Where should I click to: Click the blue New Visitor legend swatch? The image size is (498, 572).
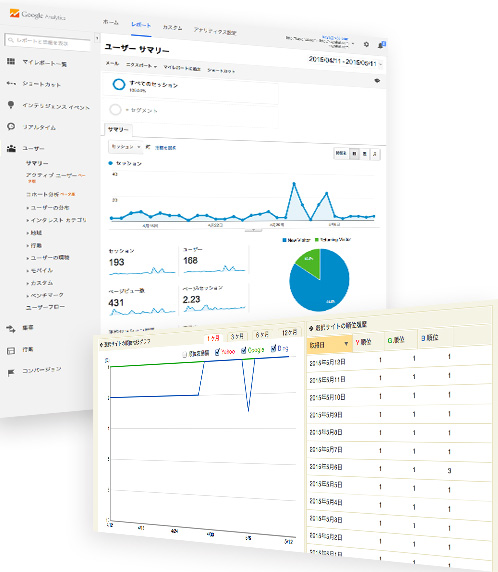[x=285, y=240]
